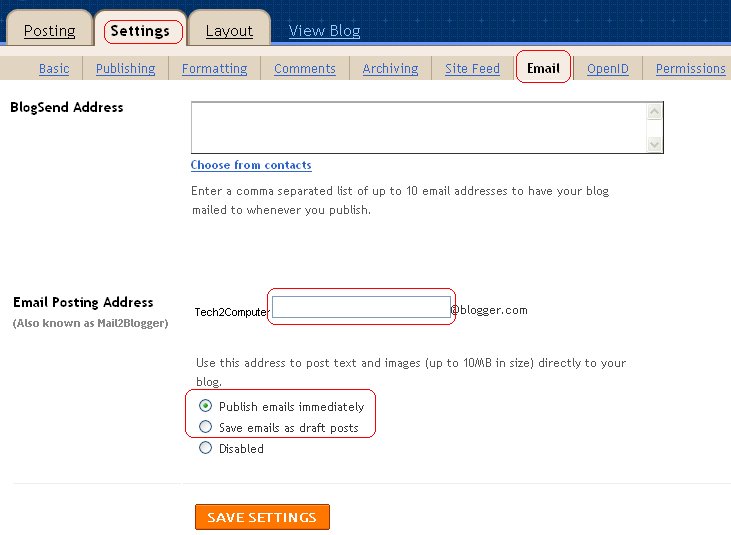Click the Save Settings button

(262, 517)
